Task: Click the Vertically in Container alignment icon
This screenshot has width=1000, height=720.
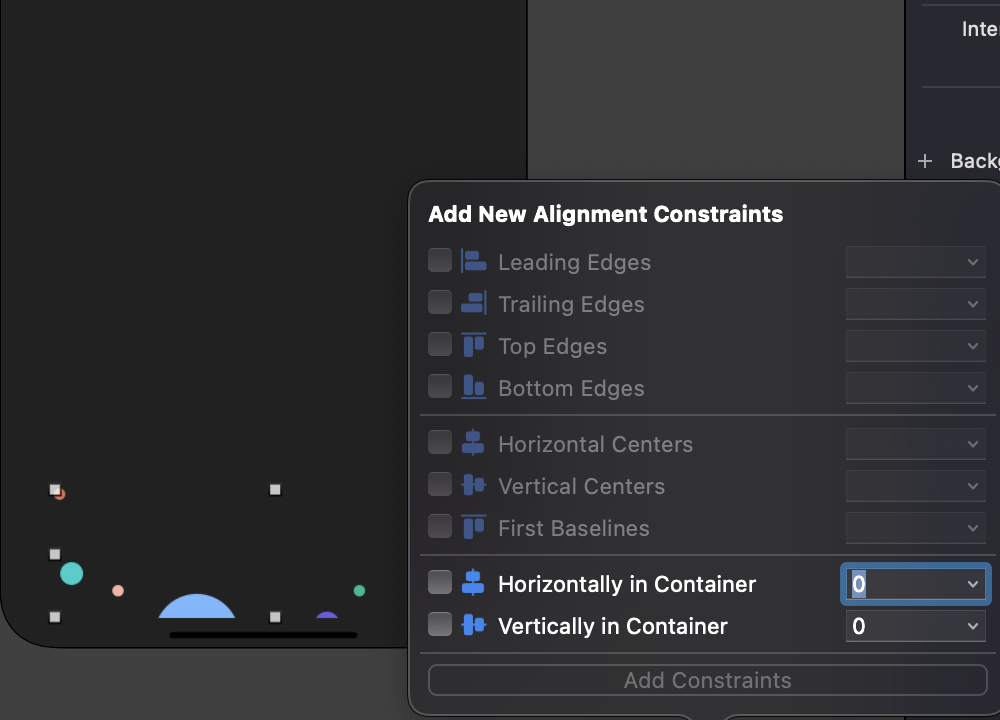Action: coord(472,625)
